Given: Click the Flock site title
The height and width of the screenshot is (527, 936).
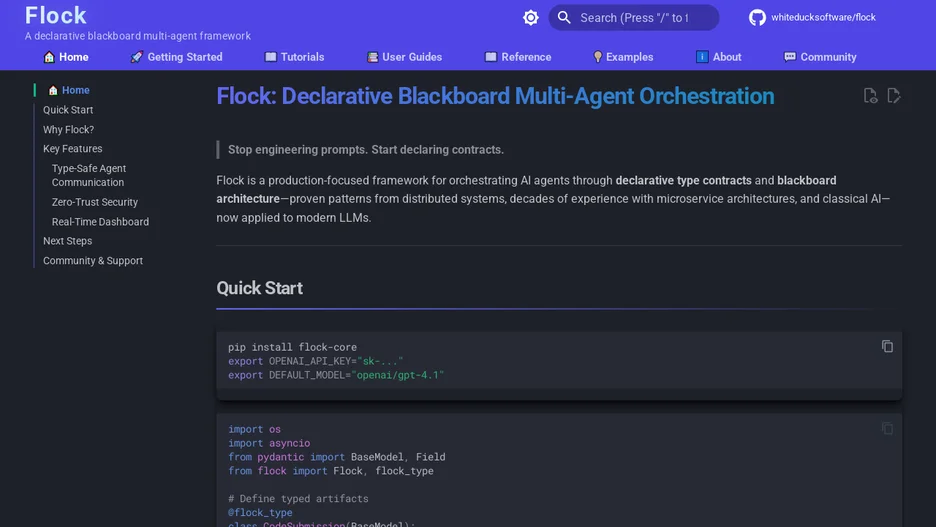Looking at the screenshot, I should pyautogui.click(x=56, y=16).
